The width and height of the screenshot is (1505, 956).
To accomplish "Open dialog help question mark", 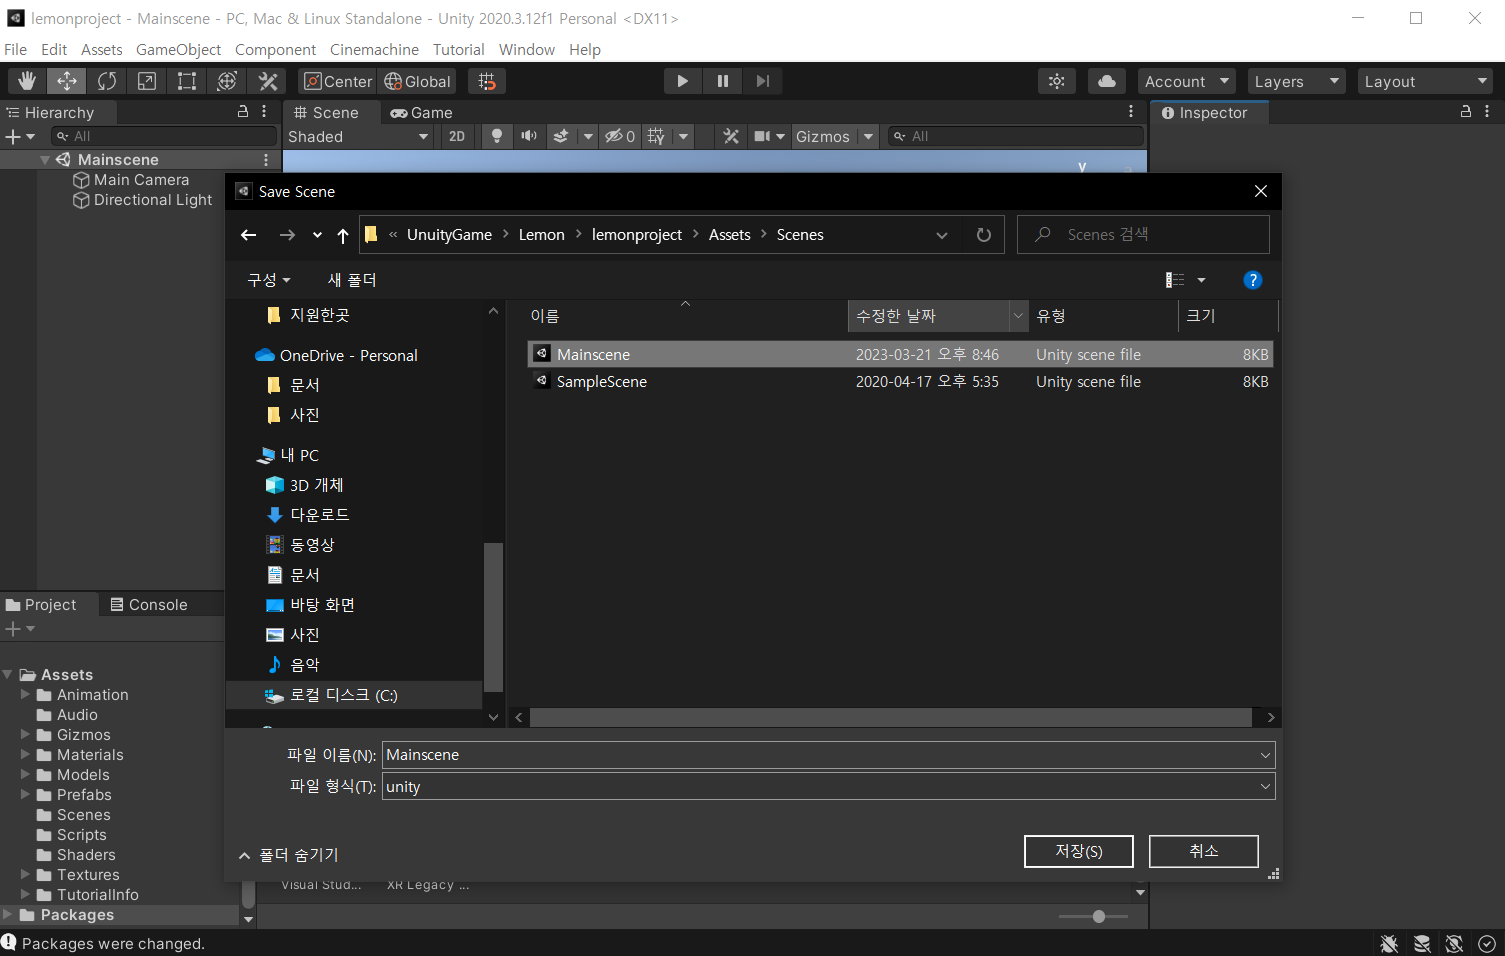I will tap(1252, 280).
